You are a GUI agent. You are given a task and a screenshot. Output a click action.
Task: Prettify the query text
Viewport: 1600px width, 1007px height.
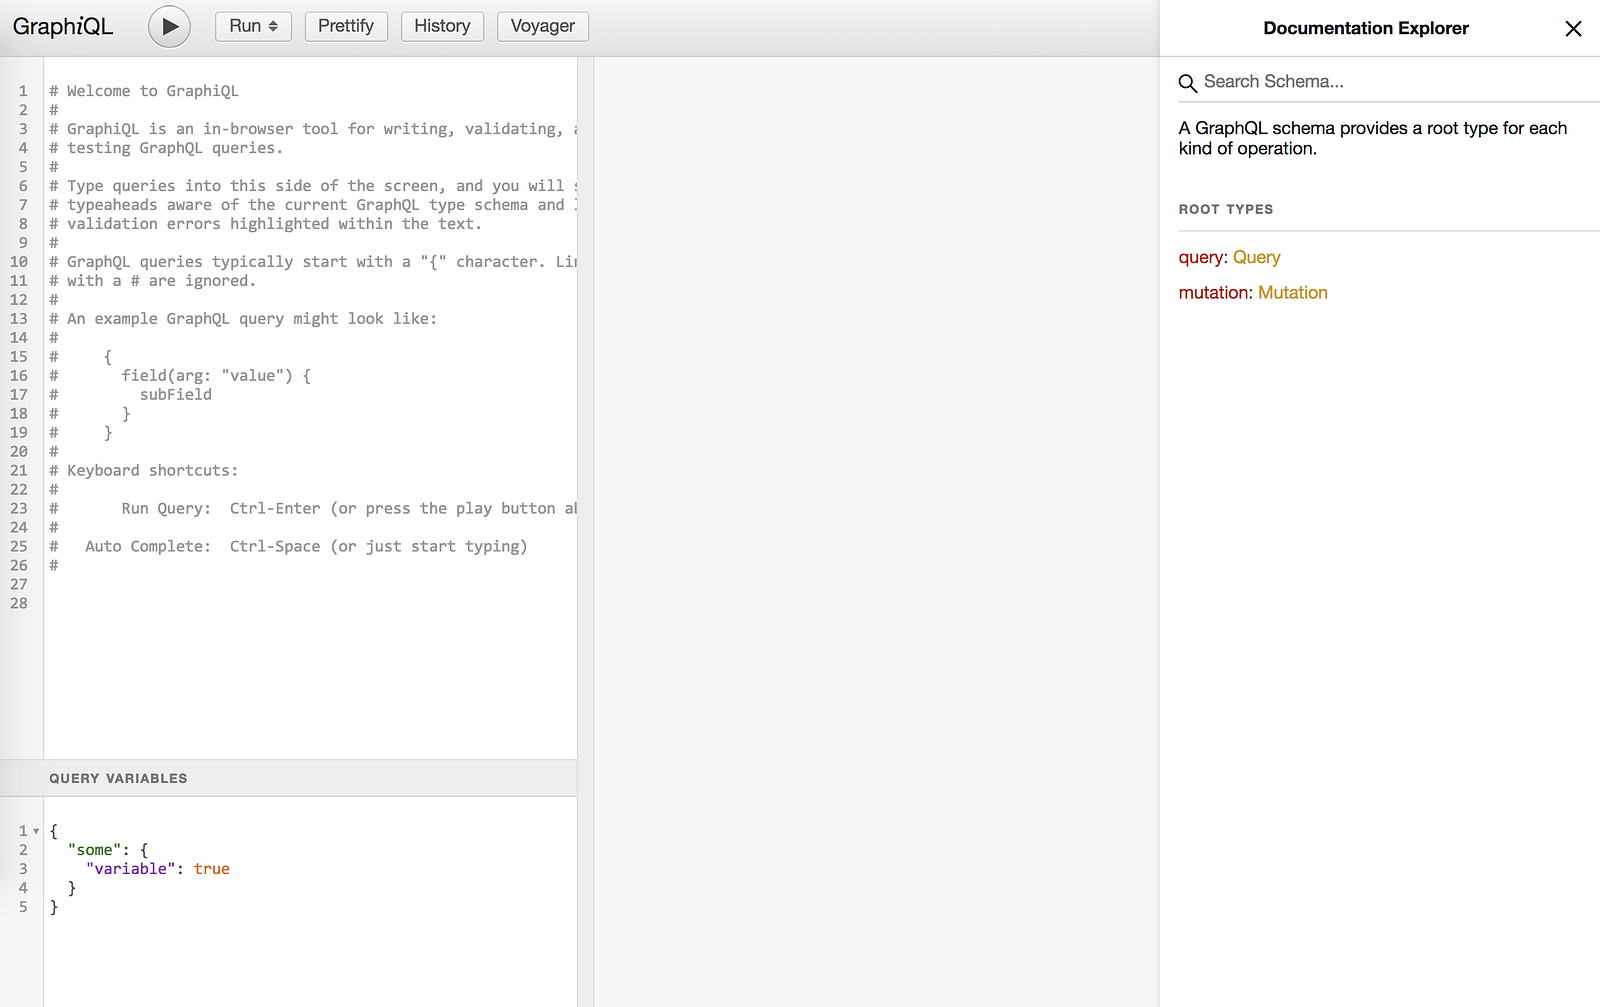pos(346,26)
